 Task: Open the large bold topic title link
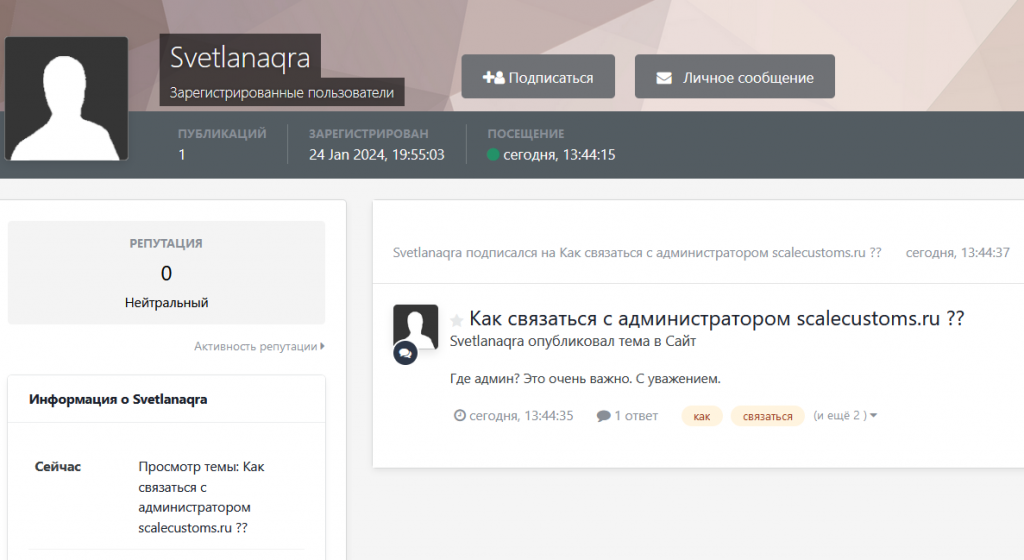coord(716,318)
